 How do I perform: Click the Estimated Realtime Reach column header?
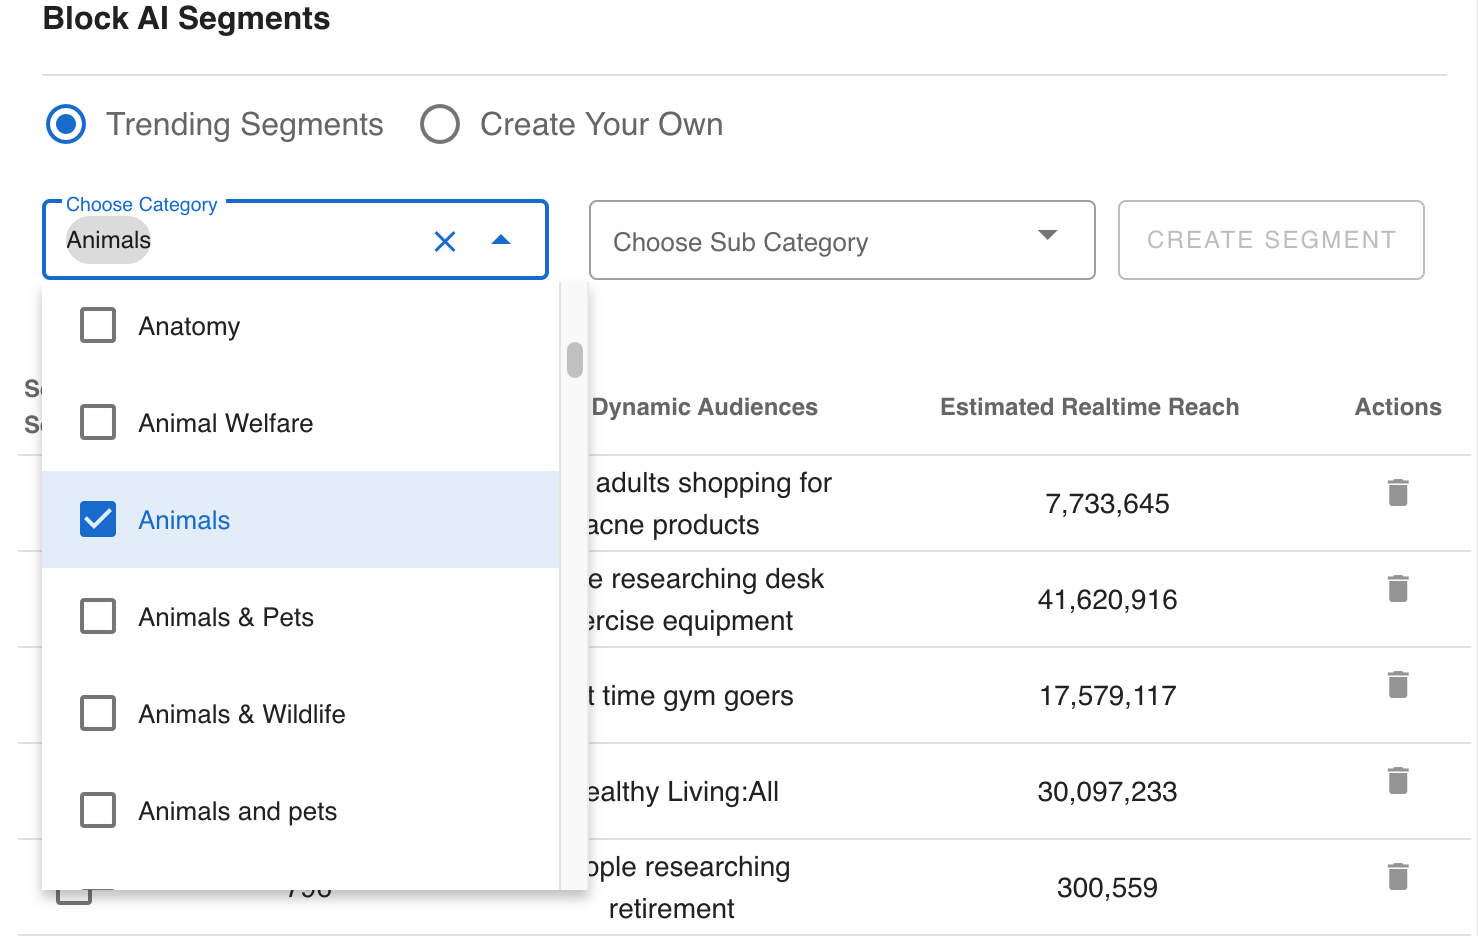[x=1089, y=407]
